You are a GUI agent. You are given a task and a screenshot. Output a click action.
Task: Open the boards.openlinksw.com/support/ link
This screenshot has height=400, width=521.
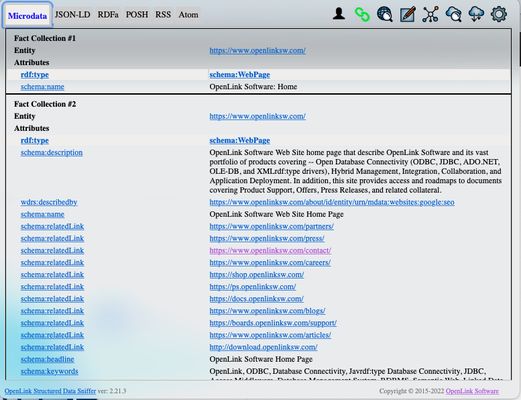pyautogui.click(x=273, y=323)
